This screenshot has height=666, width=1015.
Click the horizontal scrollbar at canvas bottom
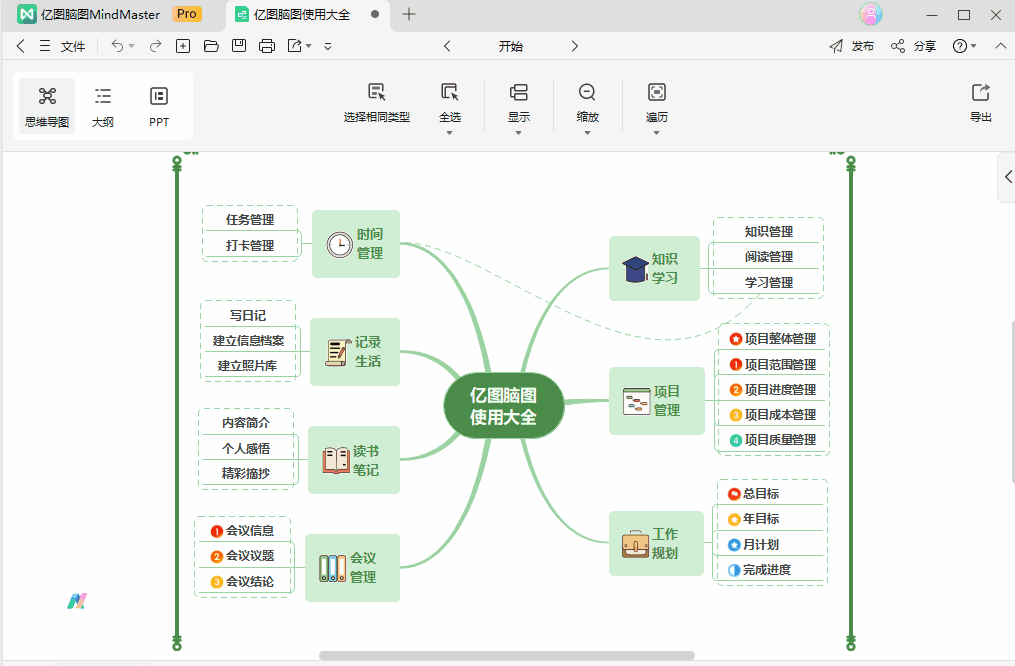pyautogui.click(x=507, y=656)
